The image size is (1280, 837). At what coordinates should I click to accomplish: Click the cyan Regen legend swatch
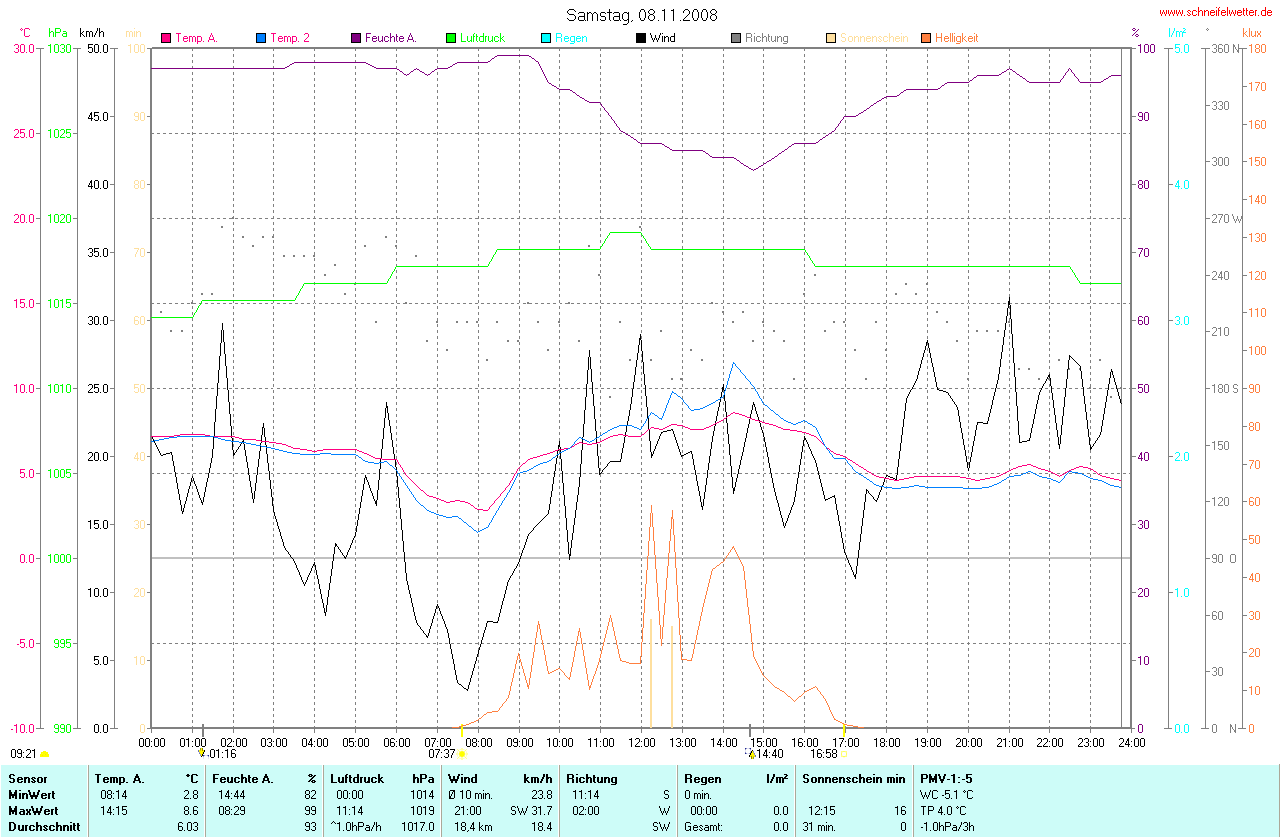(546, 38)
